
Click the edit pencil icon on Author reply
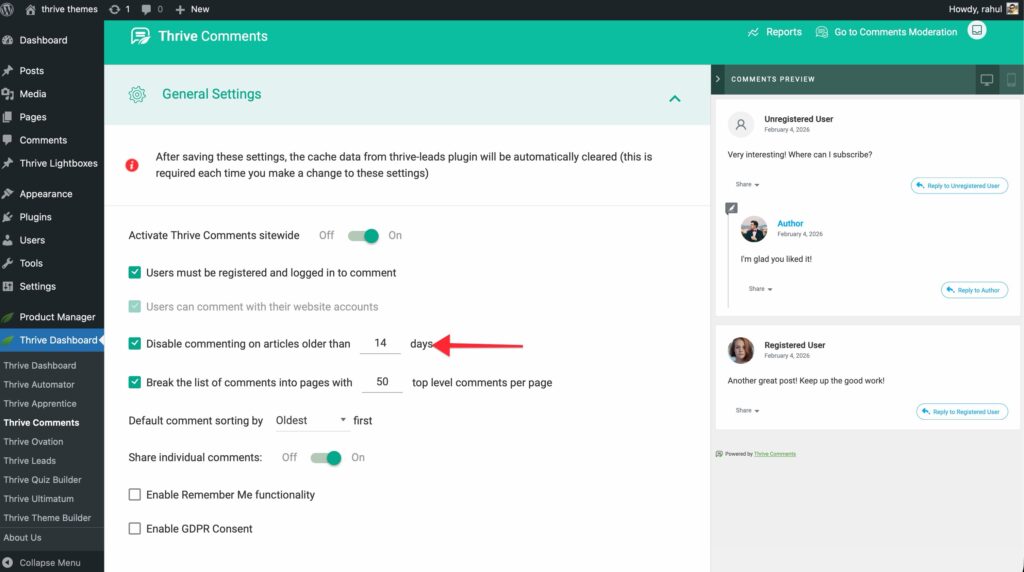point(731,208)
